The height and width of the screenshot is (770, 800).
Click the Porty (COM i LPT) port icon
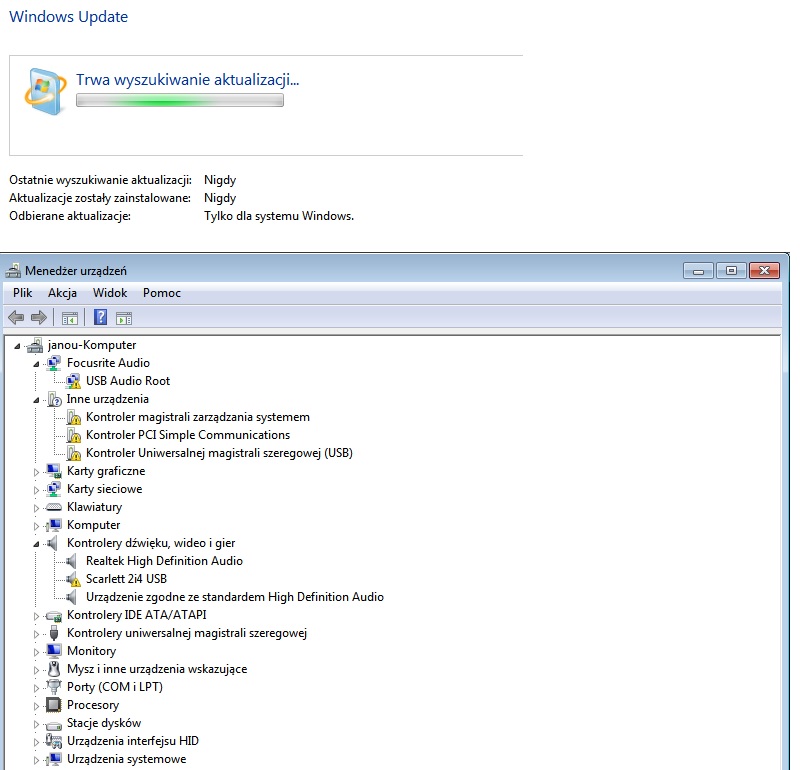54,687
